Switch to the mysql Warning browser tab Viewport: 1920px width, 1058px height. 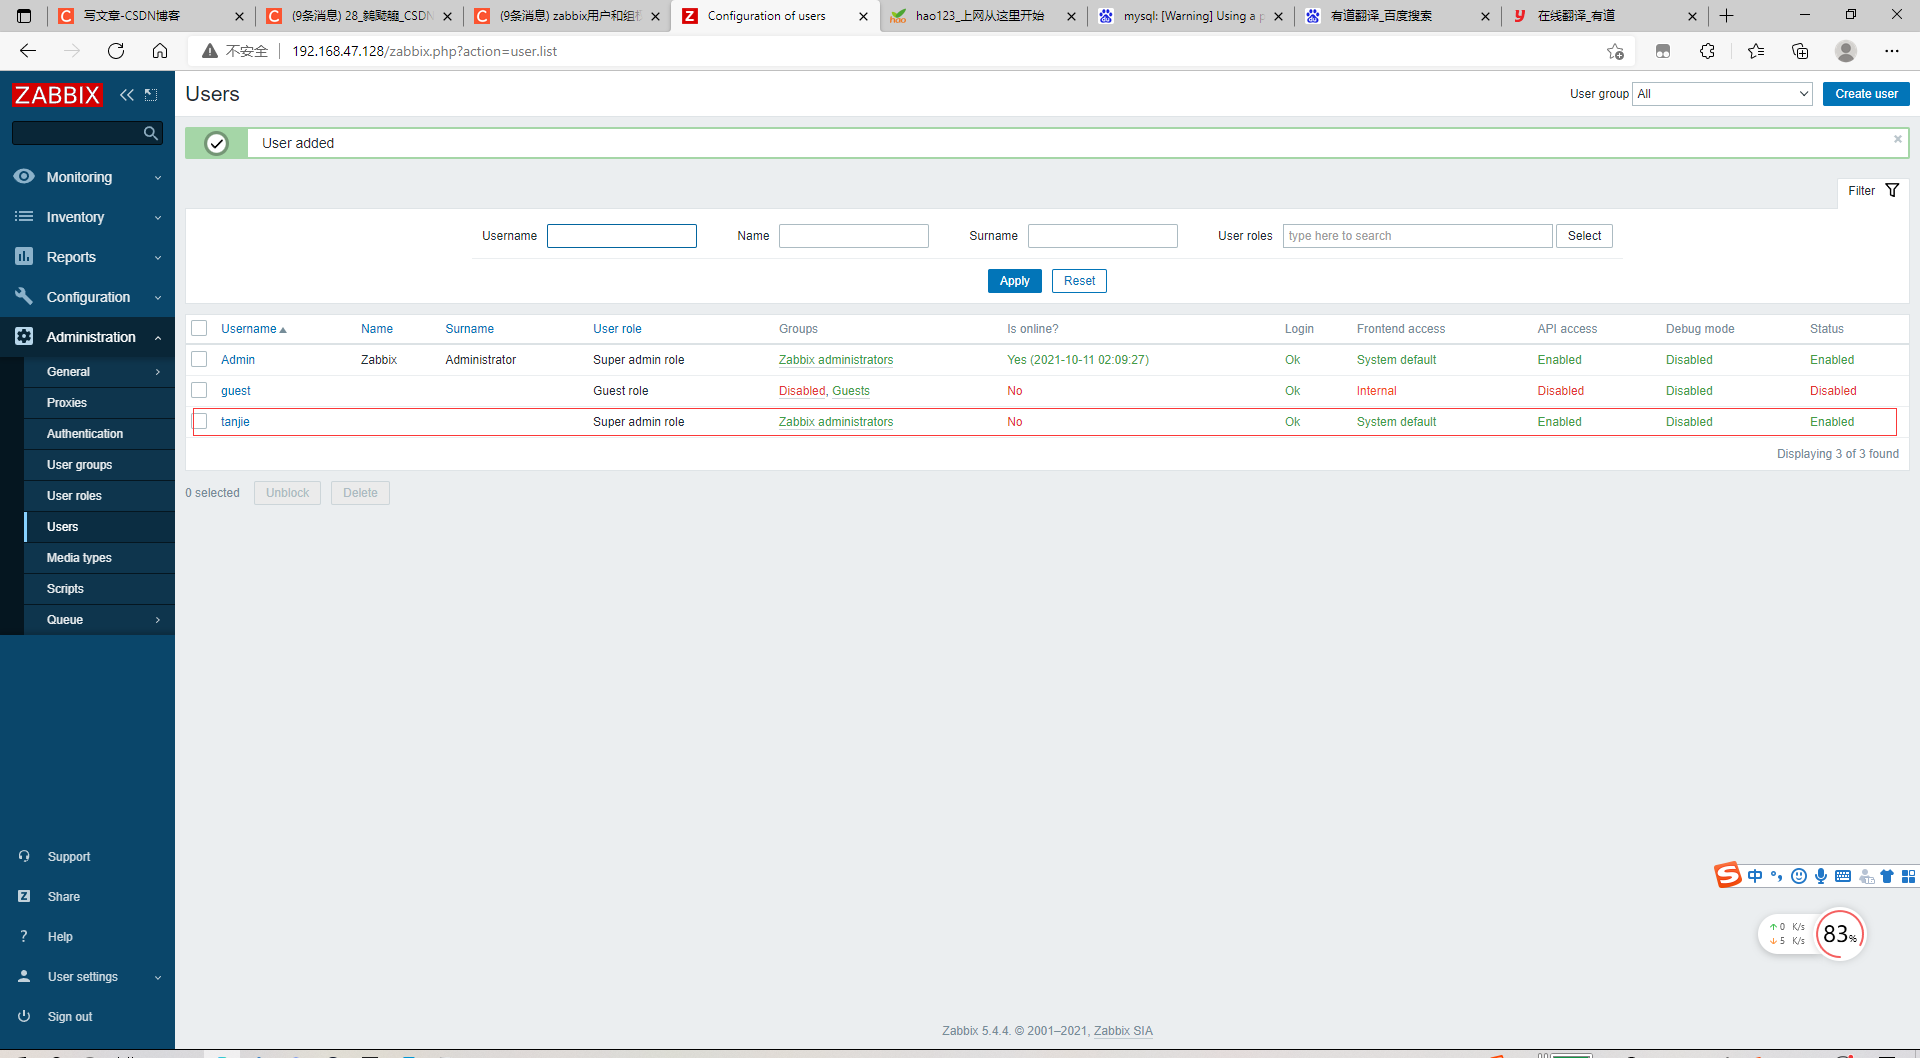[1190, 16]
